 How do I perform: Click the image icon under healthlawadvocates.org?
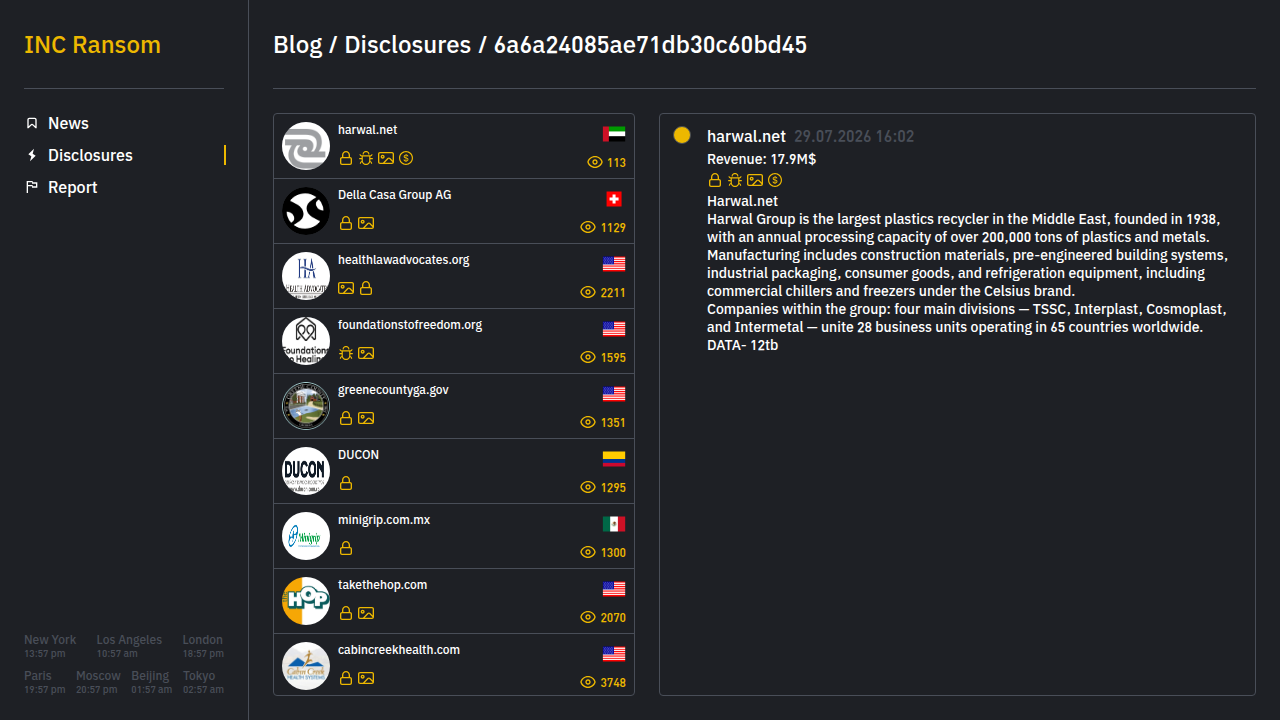pos(346,288)
